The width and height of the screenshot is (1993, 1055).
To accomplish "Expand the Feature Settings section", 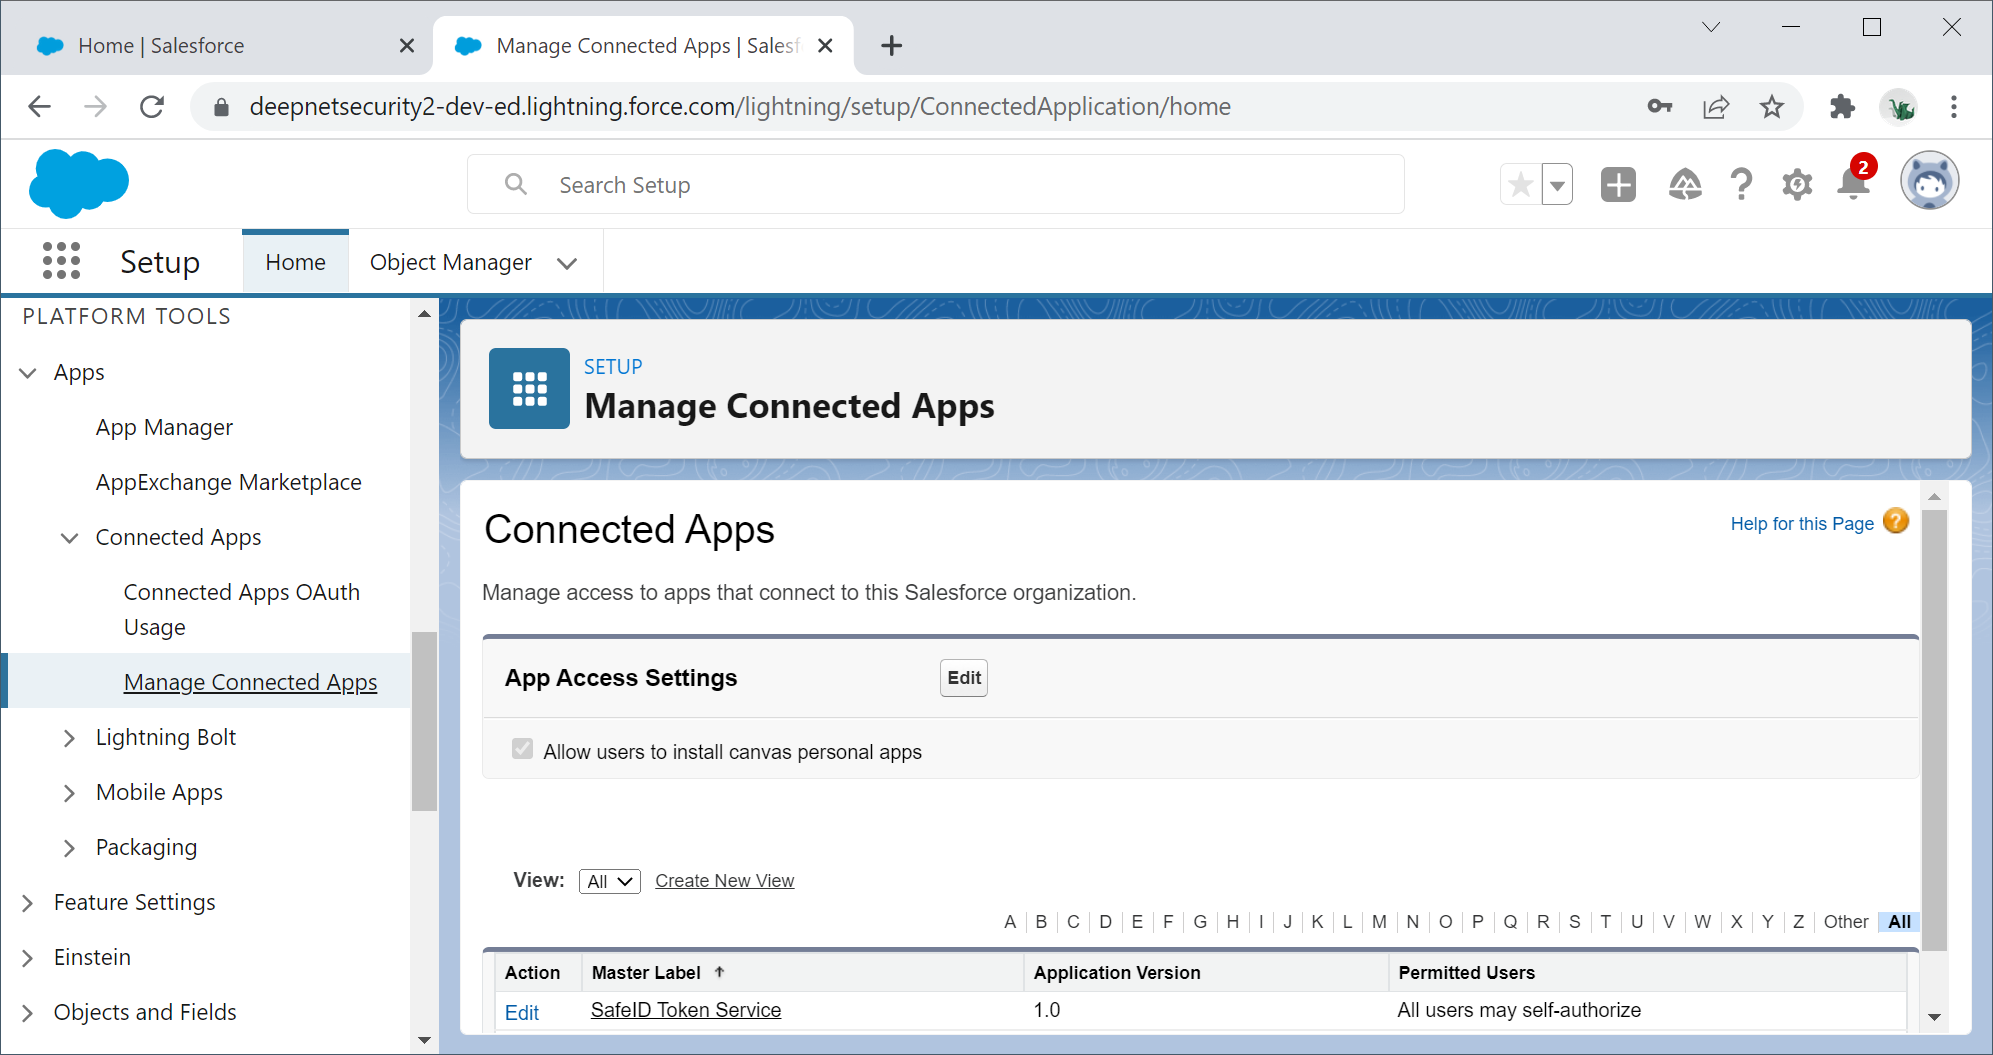I will [28, 903].
